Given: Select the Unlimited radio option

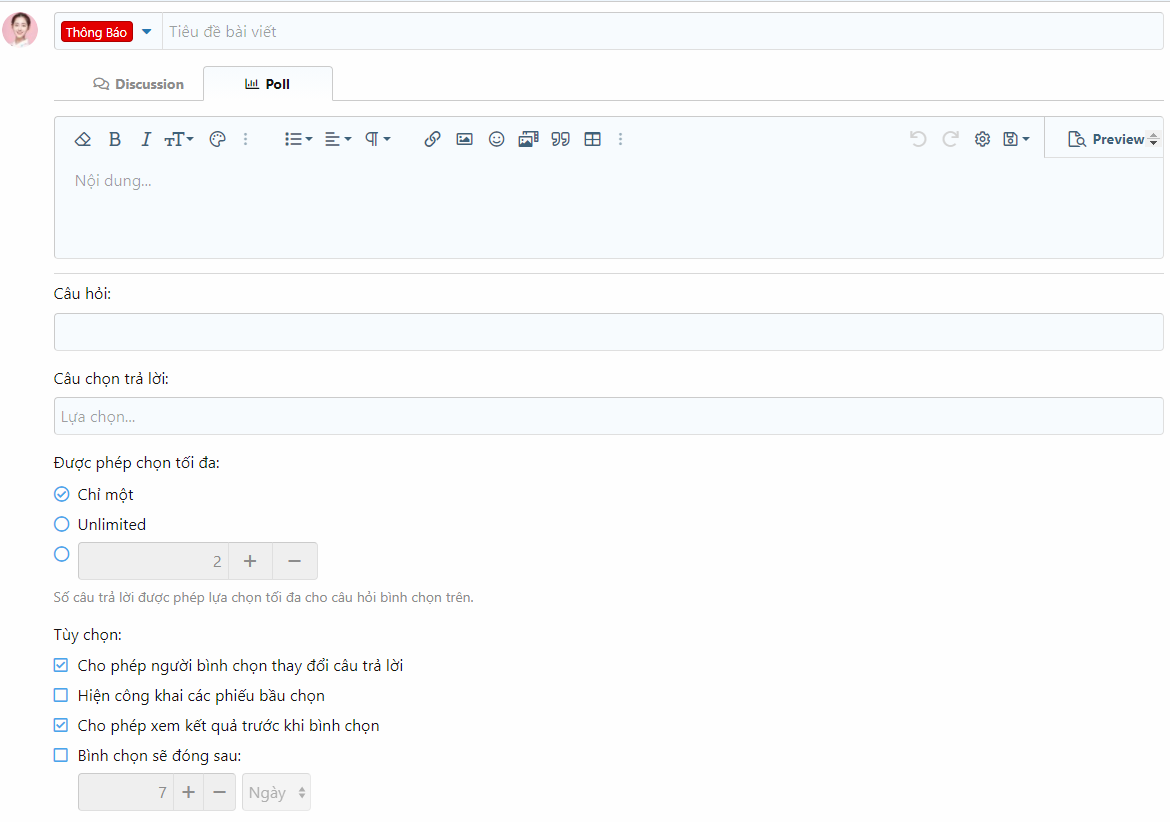Looking at the screenshot, I should (x=62, y=524).
